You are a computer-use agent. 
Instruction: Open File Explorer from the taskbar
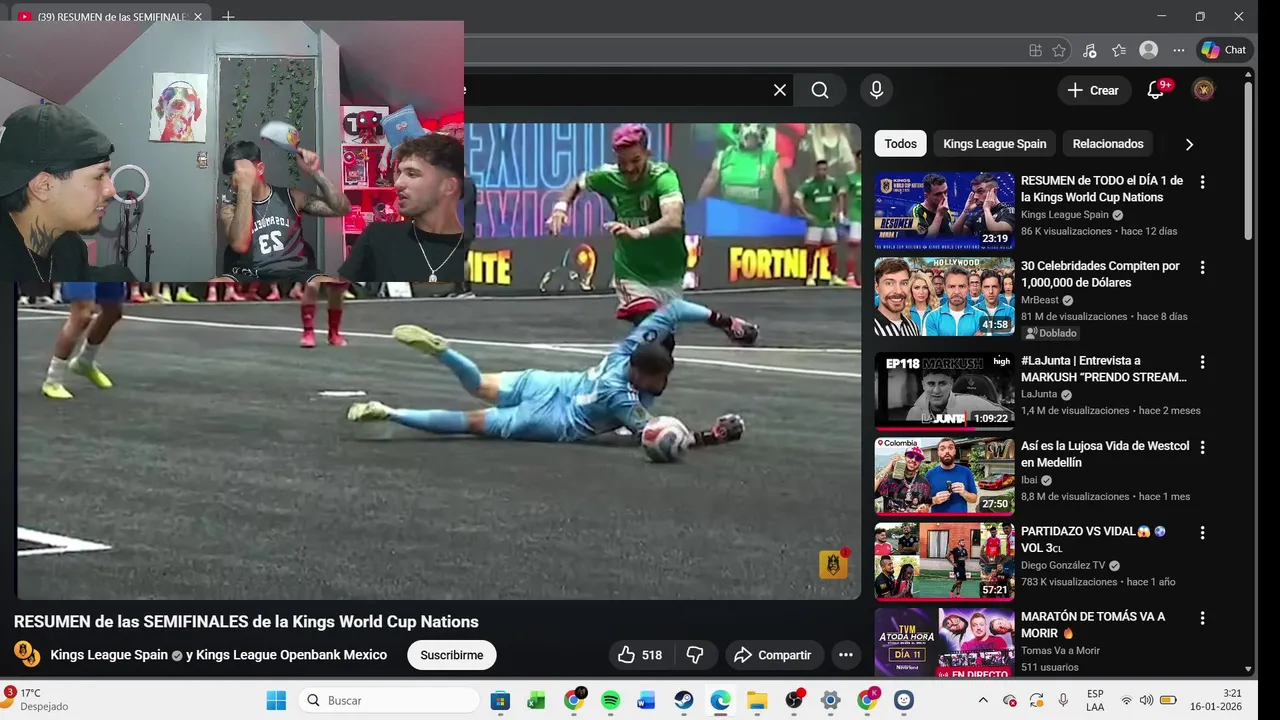[757, 700]
